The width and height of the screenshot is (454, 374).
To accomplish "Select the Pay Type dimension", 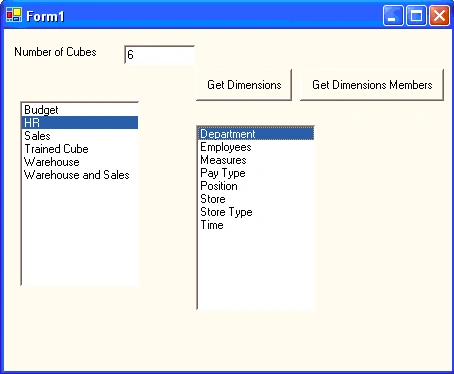I will coord(256,173).
